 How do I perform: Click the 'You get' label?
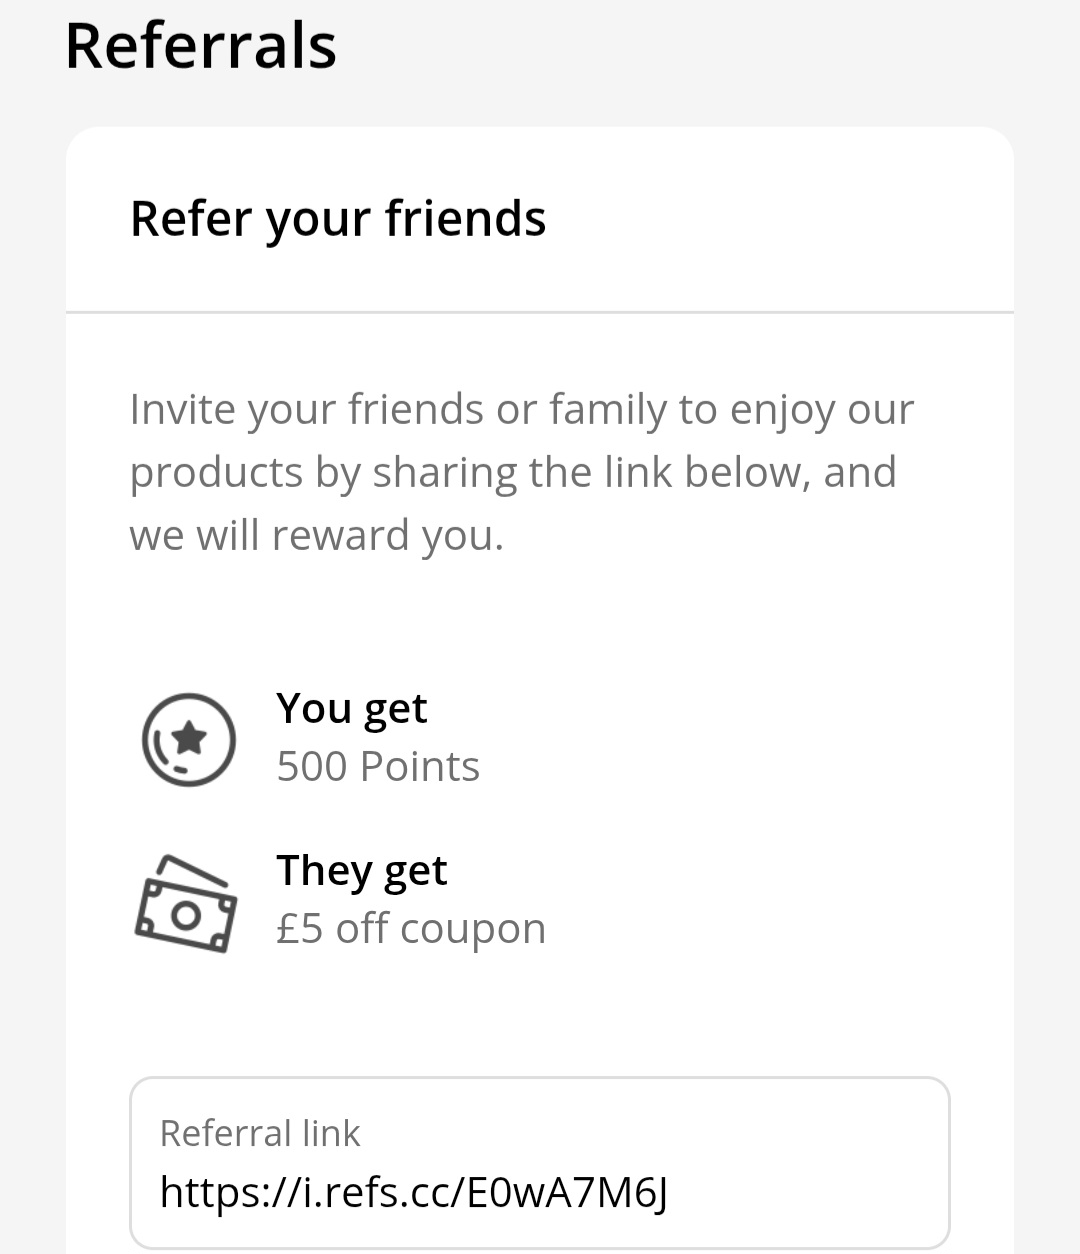coord(352,708)
